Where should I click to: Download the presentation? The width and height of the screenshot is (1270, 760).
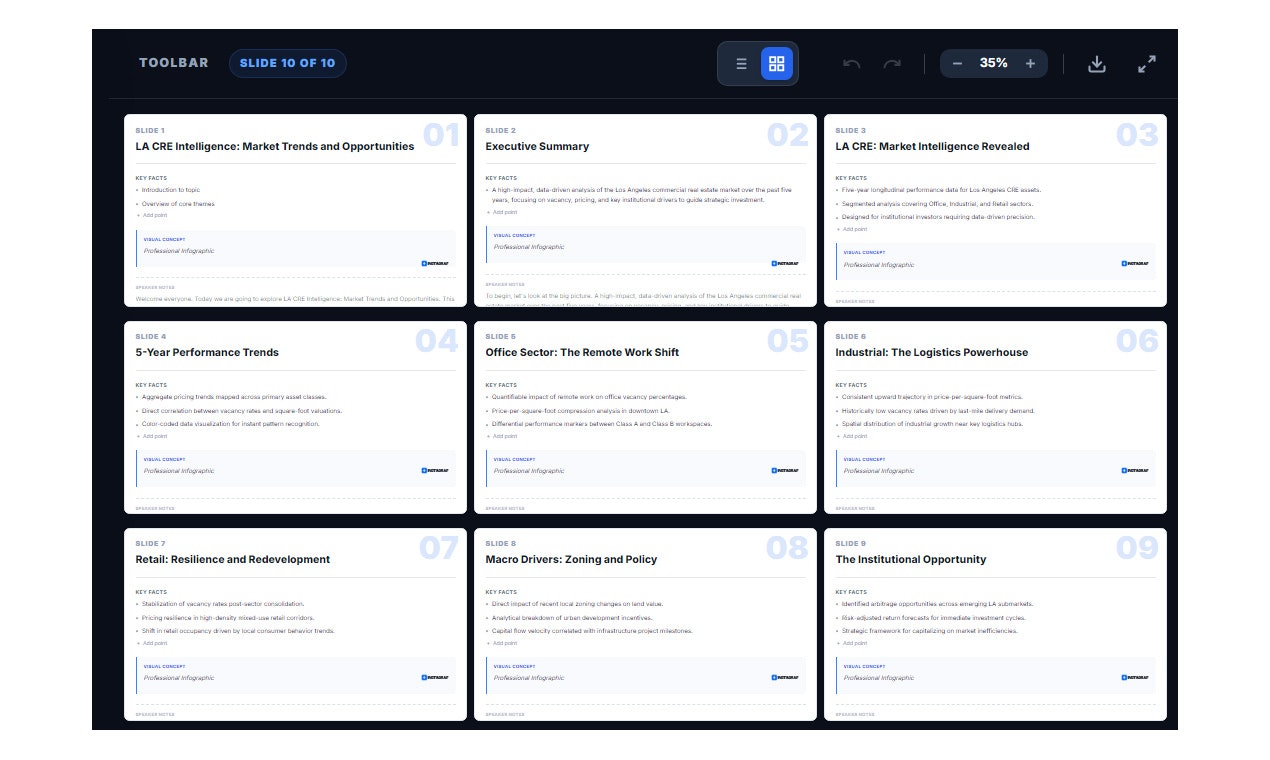click(x=1097, y=64)
